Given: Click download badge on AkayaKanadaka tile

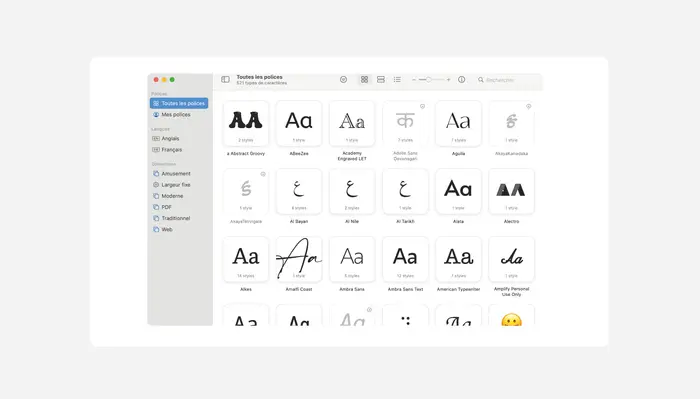Looking at the screenshot, I should tap(529, 106).
